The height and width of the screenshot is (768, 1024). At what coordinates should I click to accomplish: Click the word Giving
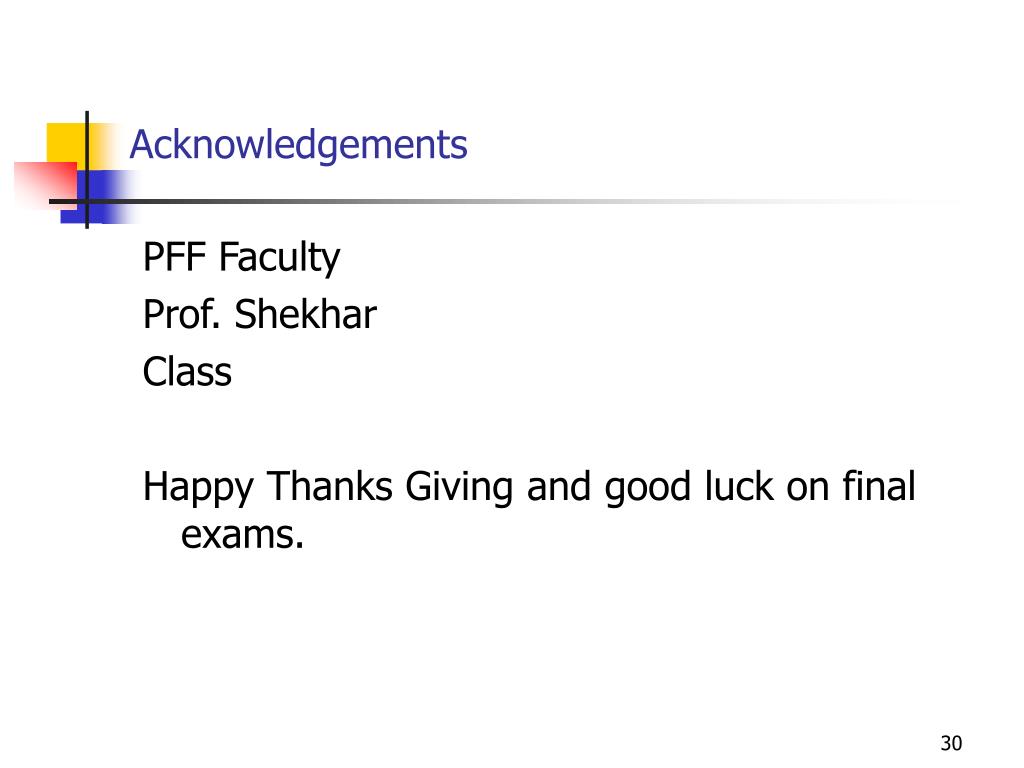[459, 488]
